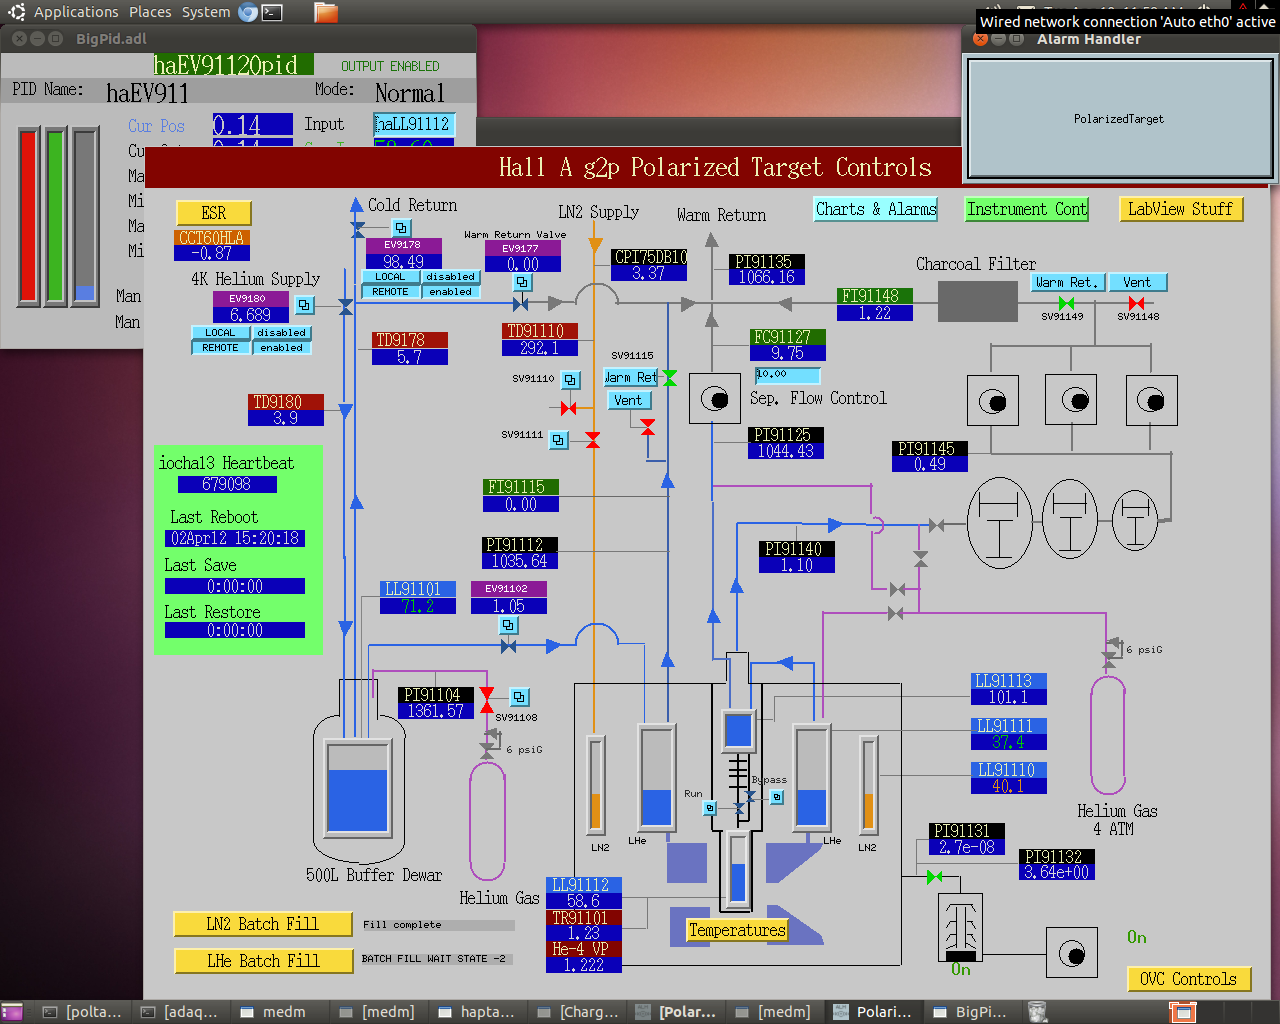The image size is (1280, 1024).
Task: Click the red SV91111 valve symbol
Action: [x=593, y=440]
